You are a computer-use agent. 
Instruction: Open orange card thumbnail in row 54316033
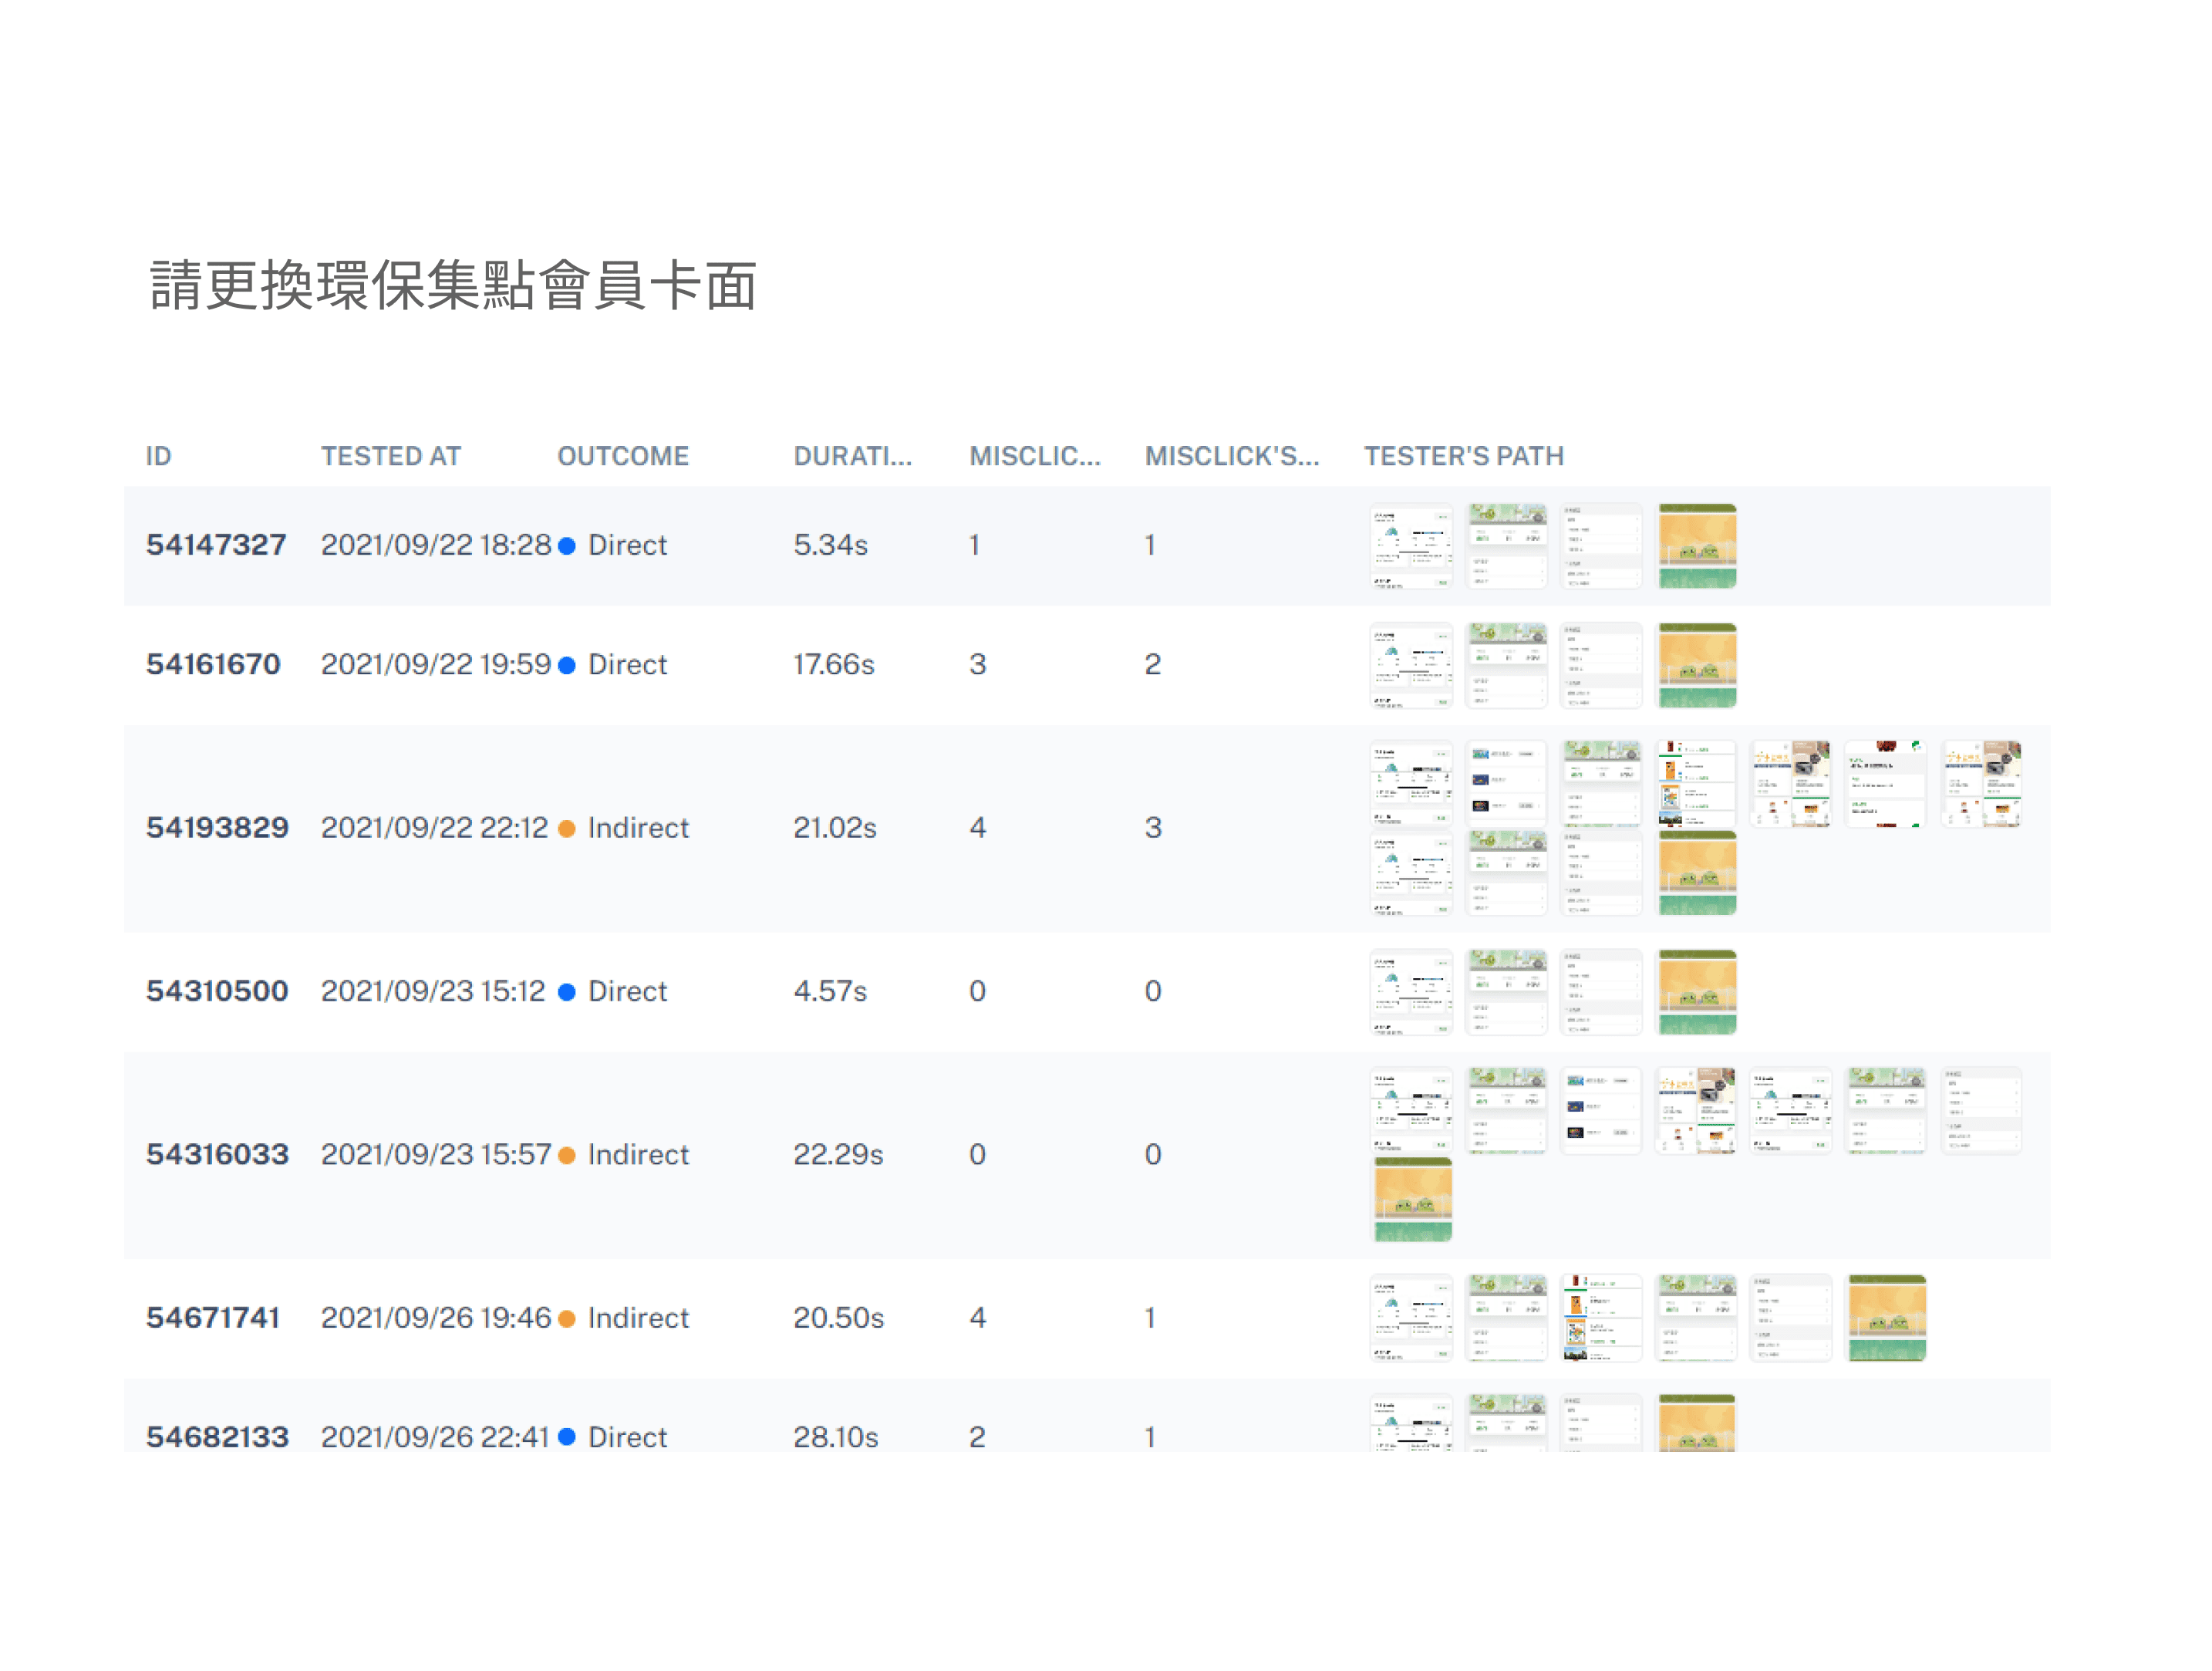(1412, 1199)
